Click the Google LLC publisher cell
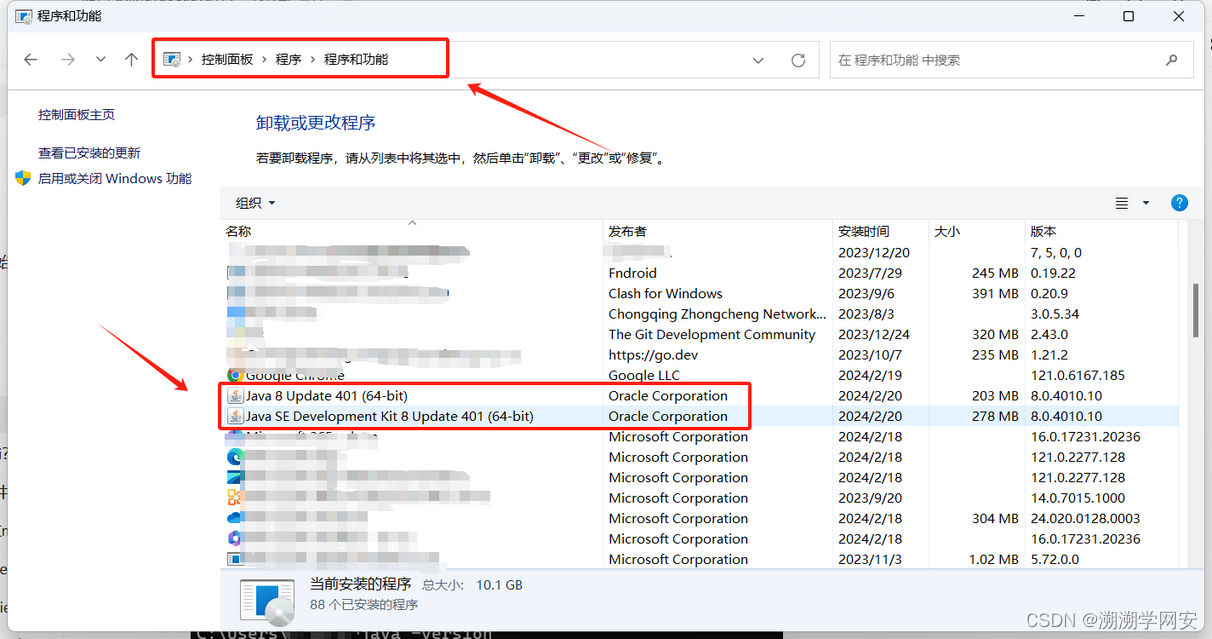 pyautogui.click(x=644, y=375)
